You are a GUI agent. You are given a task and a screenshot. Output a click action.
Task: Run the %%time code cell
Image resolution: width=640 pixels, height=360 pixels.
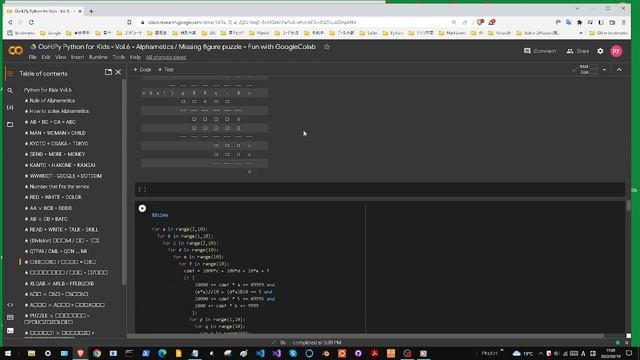tap(142, 209)
